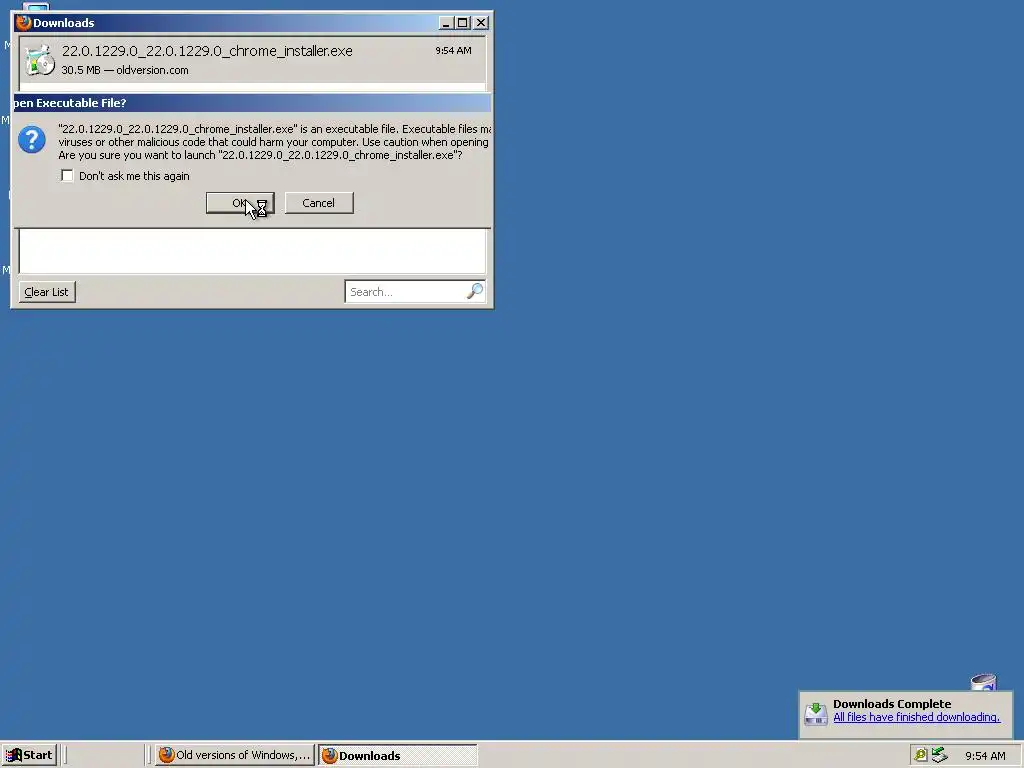This screenshot has width=1024, height=768.
Task: Open the Start menu
Action: pos(29,755)
